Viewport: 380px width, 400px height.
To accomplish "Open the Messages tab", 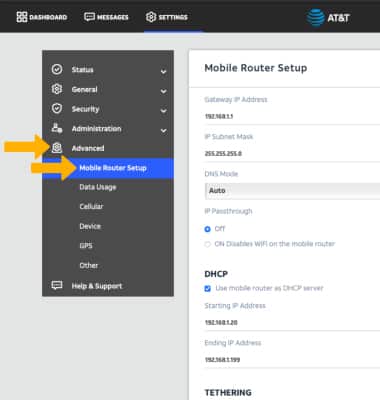I will point(106,17).
